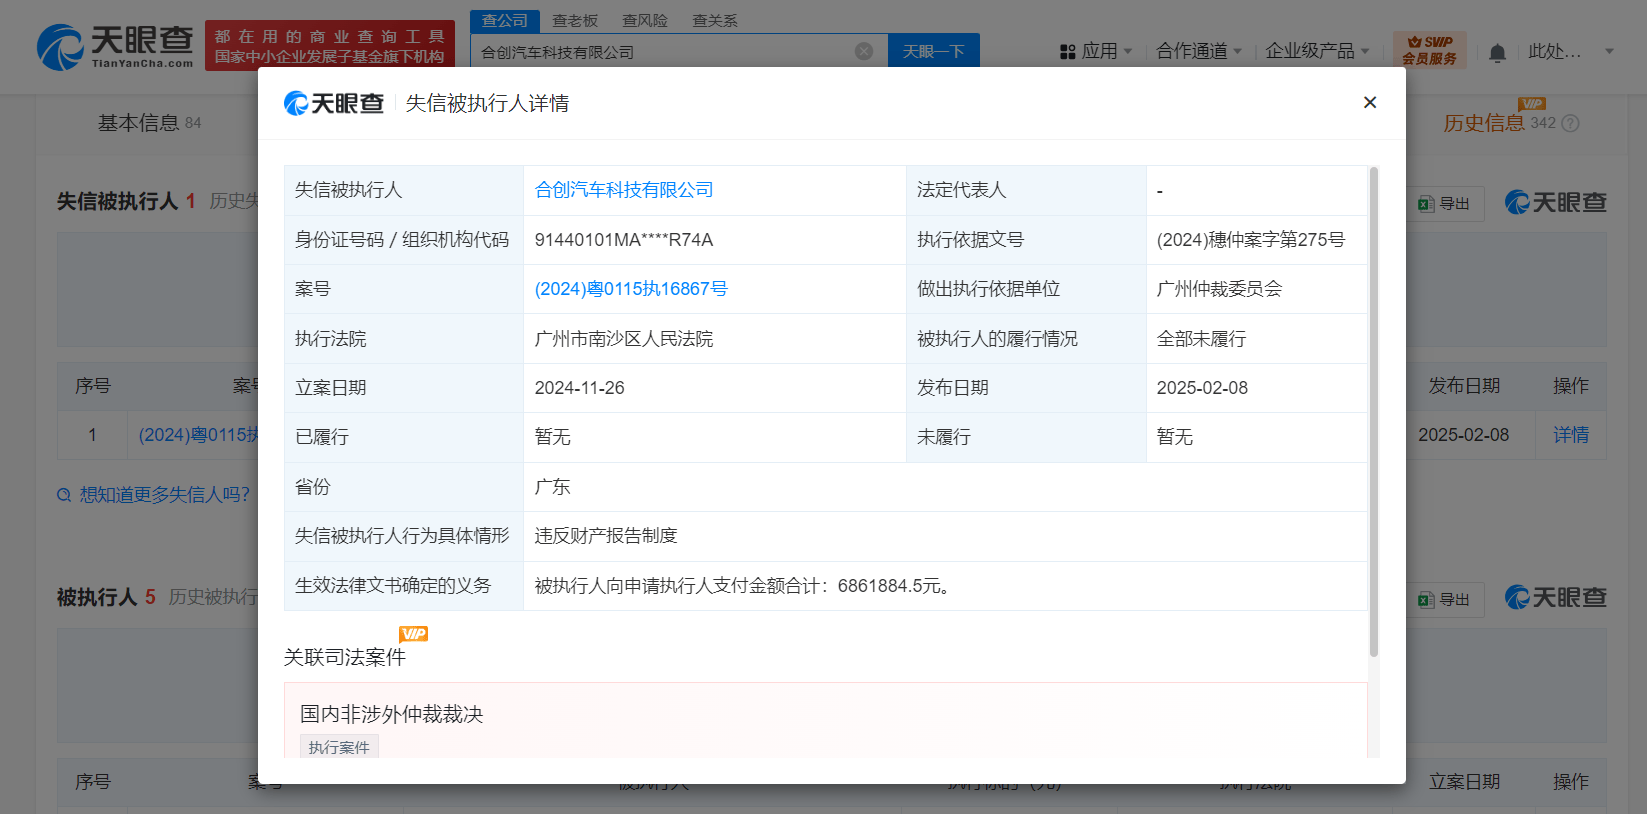Click the dialog's vertical scrollbar
The width and height of the screenshot is (1647, 814).
(1373, 410)
